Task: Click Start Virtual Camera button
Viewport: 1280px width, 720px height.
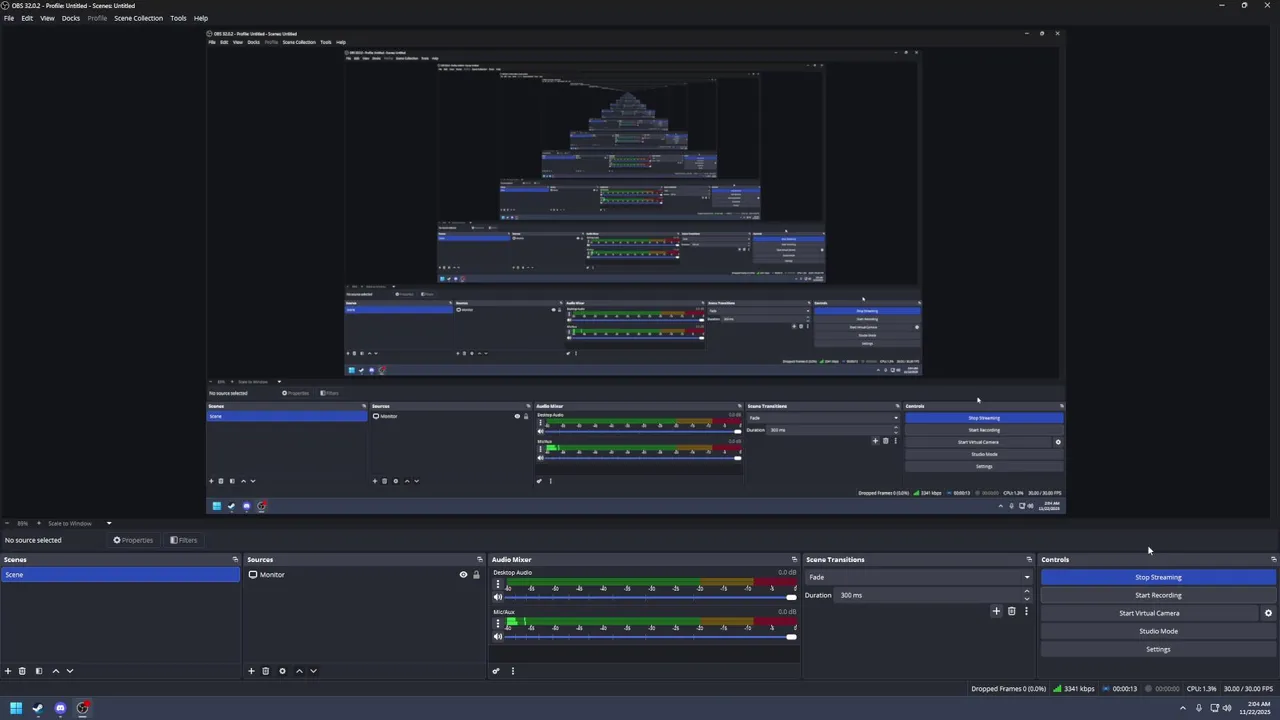Action: pos(1149,613)
